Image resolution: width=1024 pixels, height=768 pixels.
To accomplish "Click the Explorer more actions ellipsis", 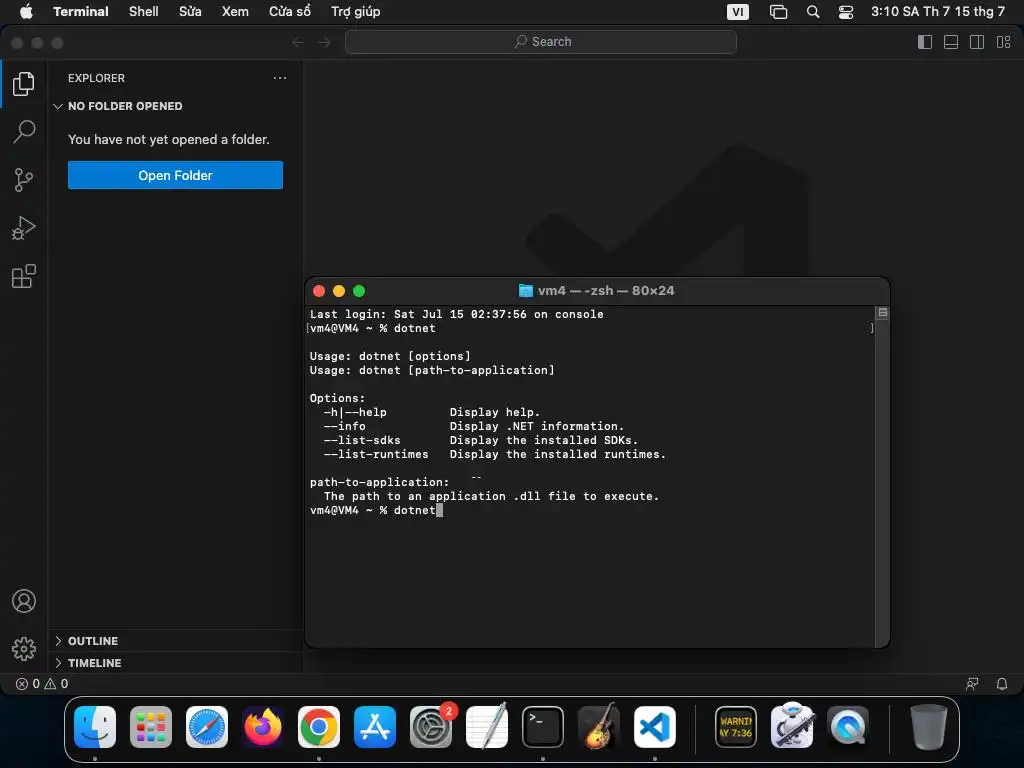I will (280, 78).
